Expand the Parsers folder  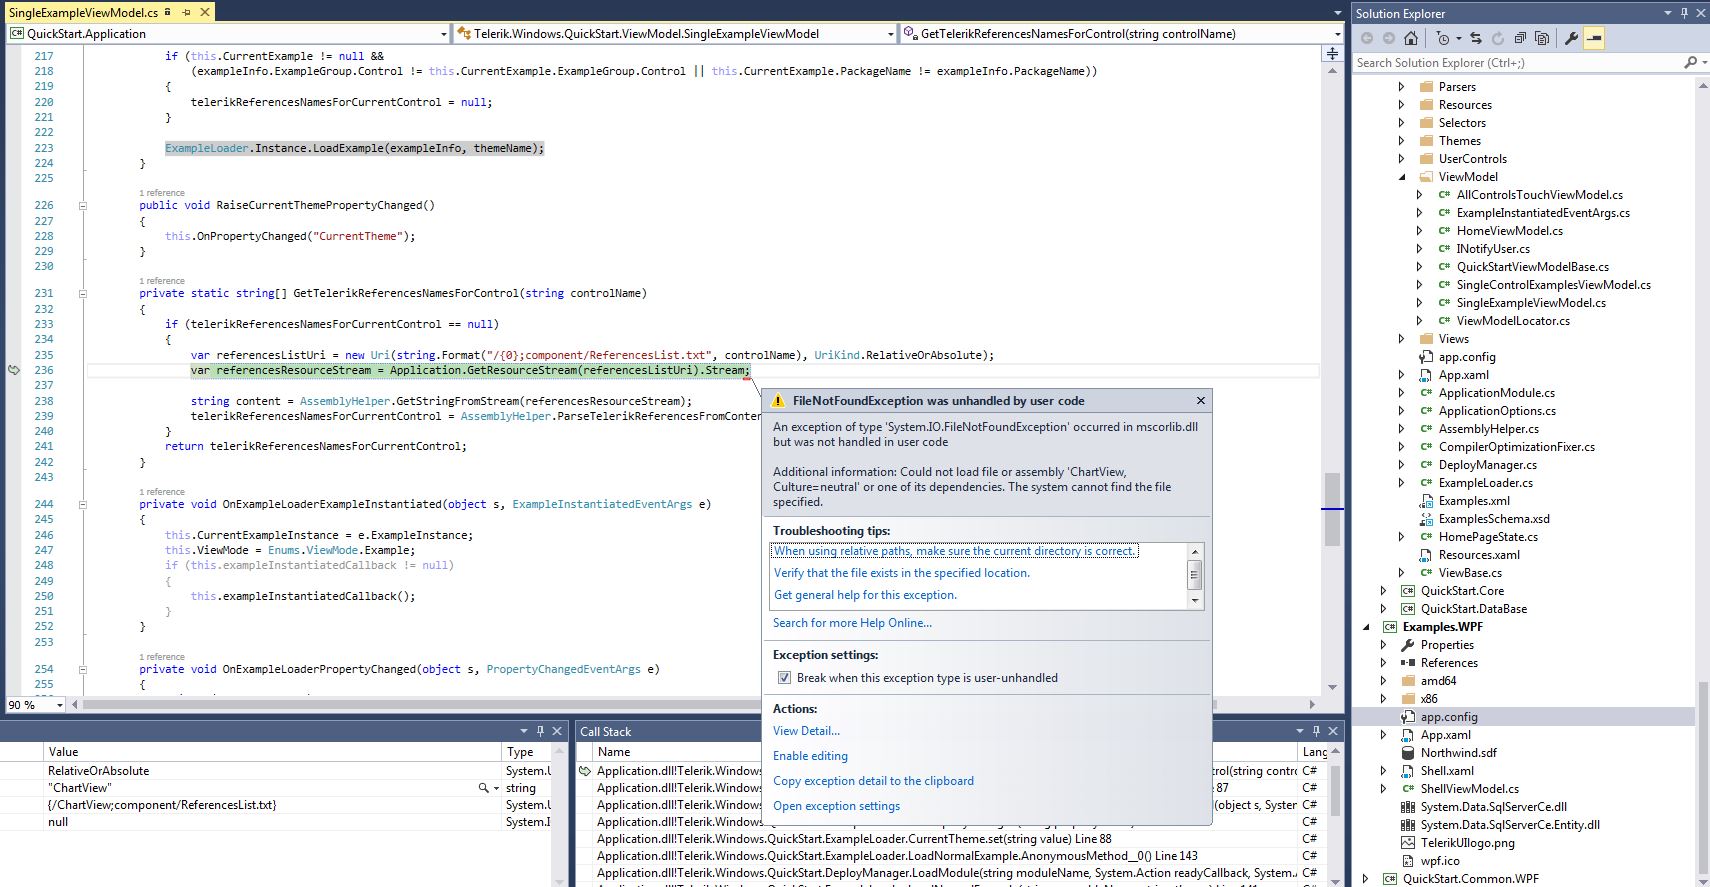pos(1402,87)
